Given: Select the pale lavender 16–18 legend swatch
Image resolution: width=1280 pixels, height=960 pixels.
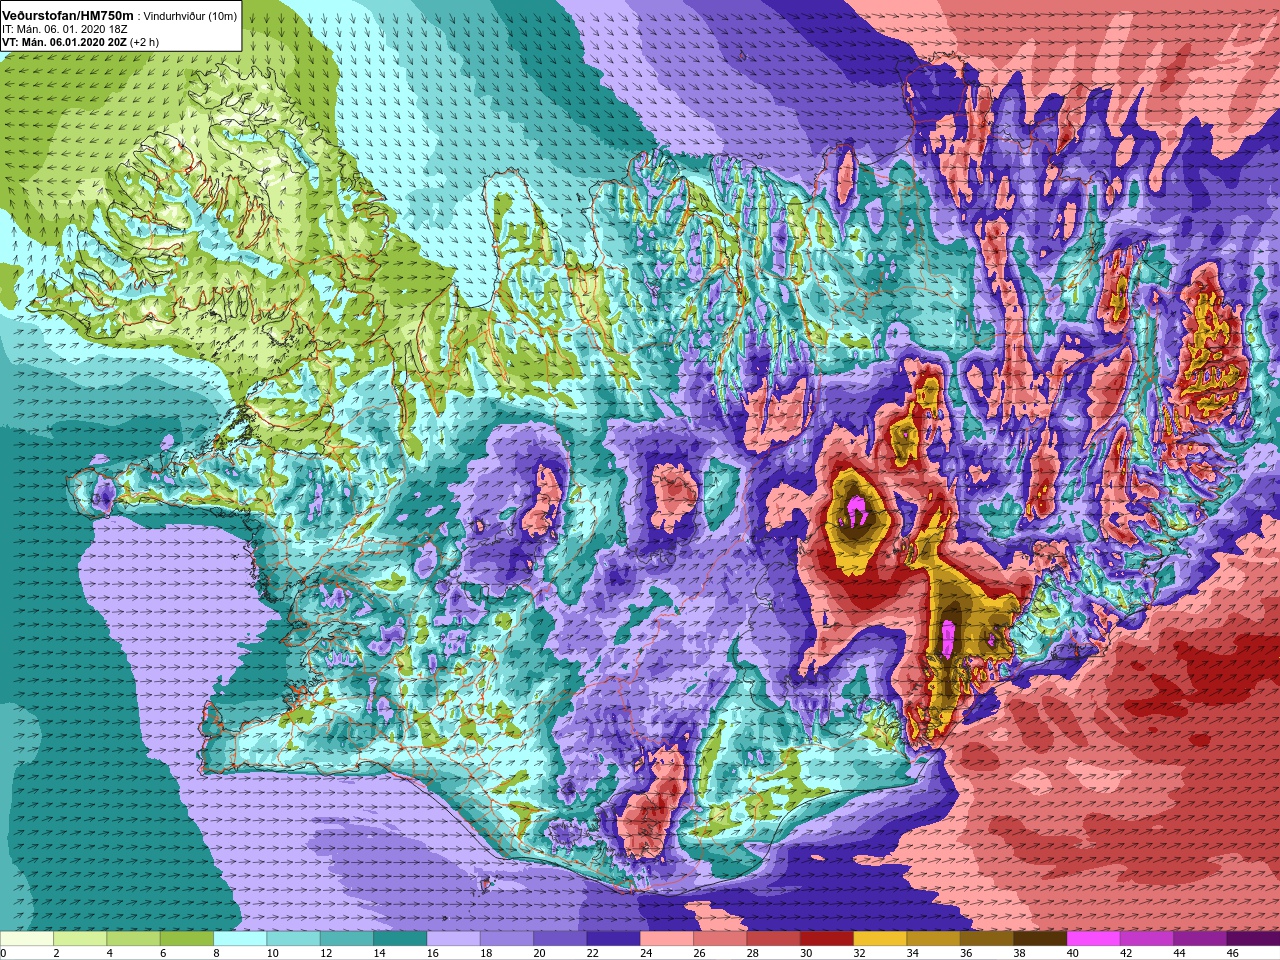Looking at the screenshot, I should pyautogui.click(x=453, y=939).
